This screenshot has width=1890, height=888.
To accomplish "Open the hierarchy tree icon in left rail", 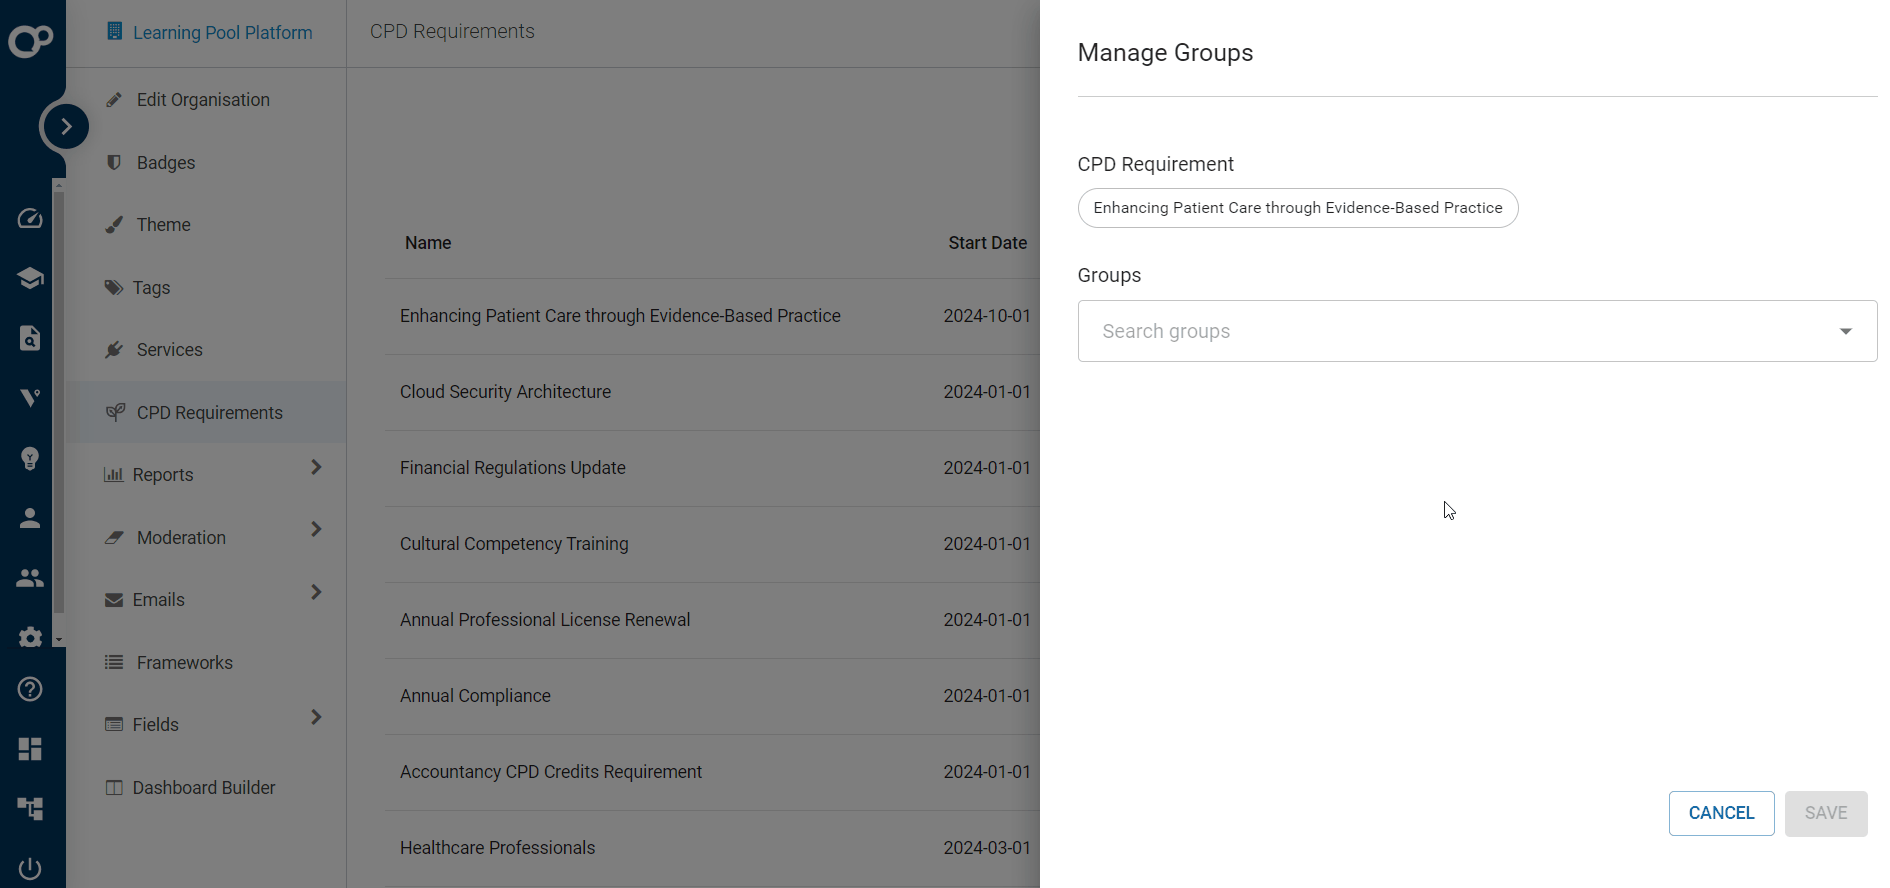I will pos(30,809).
